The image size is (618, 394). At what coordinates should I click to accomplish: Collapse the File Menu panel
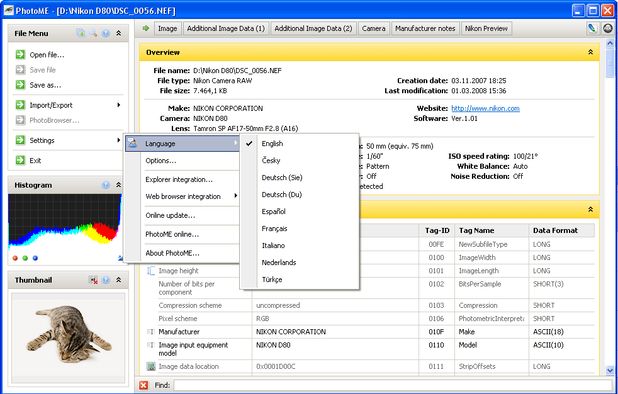pyautogui.click(x=118, y=33)
